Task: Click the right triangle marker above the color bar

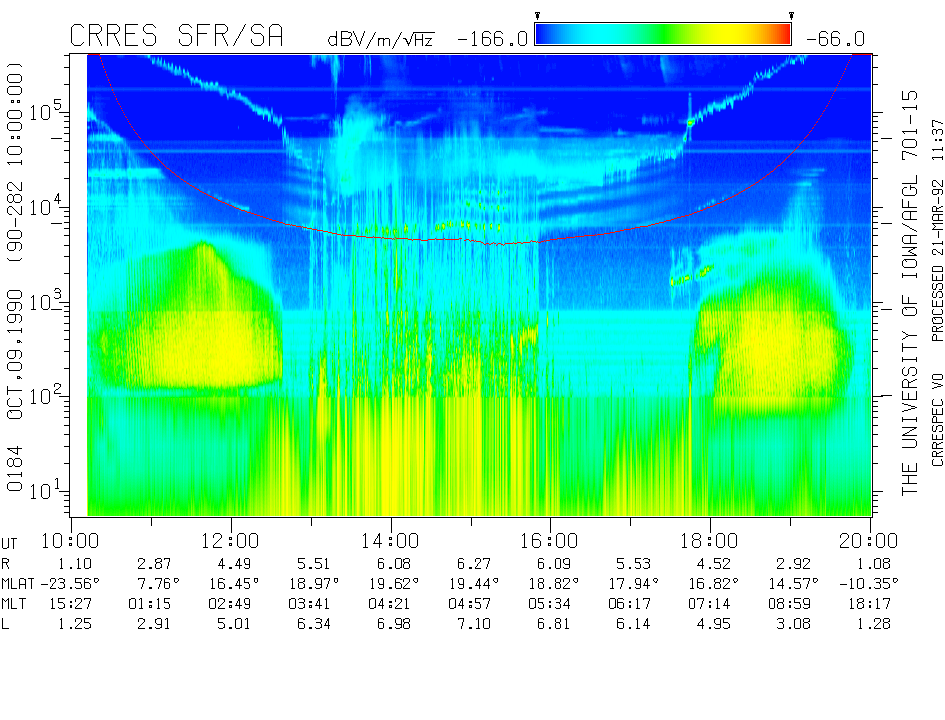Action: coord(791,16)
